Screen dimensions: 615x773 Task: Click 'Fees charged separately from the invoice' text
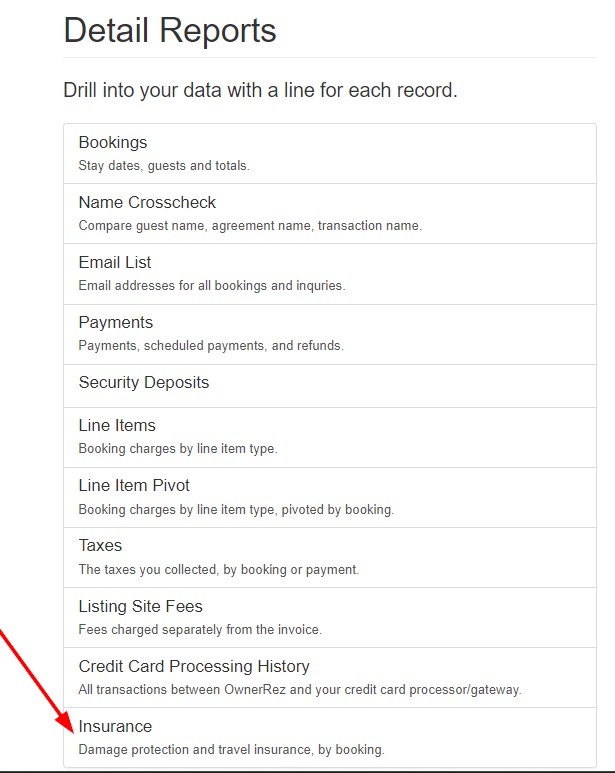pyautogui.click(x=200, y=629)
